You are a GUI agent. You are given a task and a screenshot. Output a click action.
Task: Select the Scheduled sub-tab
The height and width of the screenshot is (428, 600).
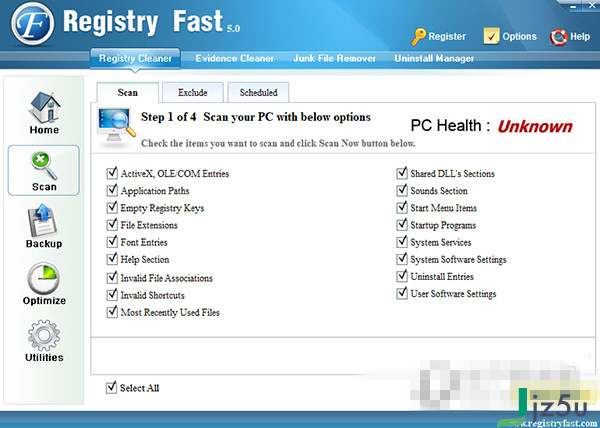point(258,93)
